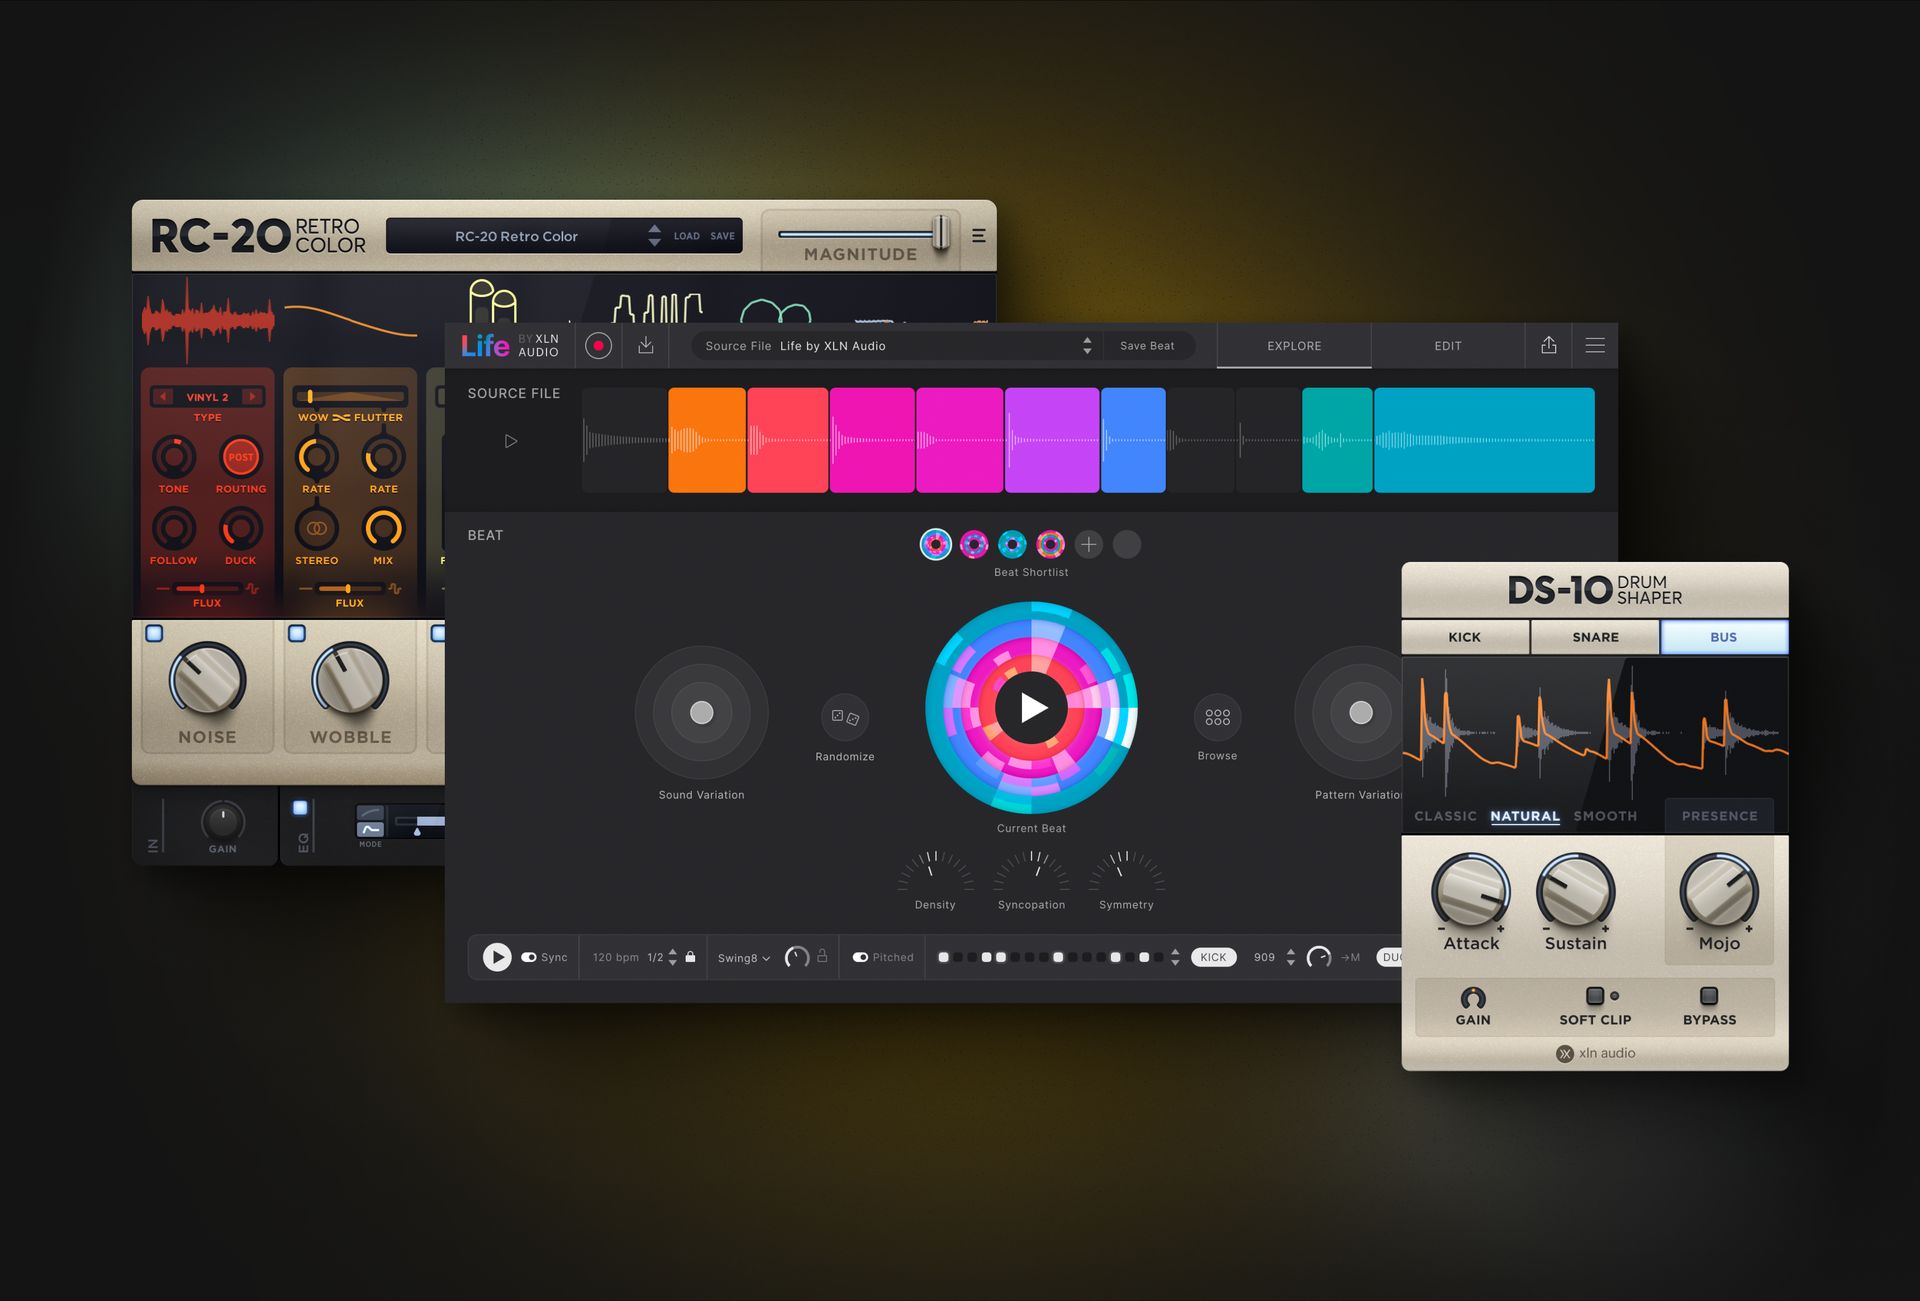Select the DS-10 BUS tab

coord(1724,637)
